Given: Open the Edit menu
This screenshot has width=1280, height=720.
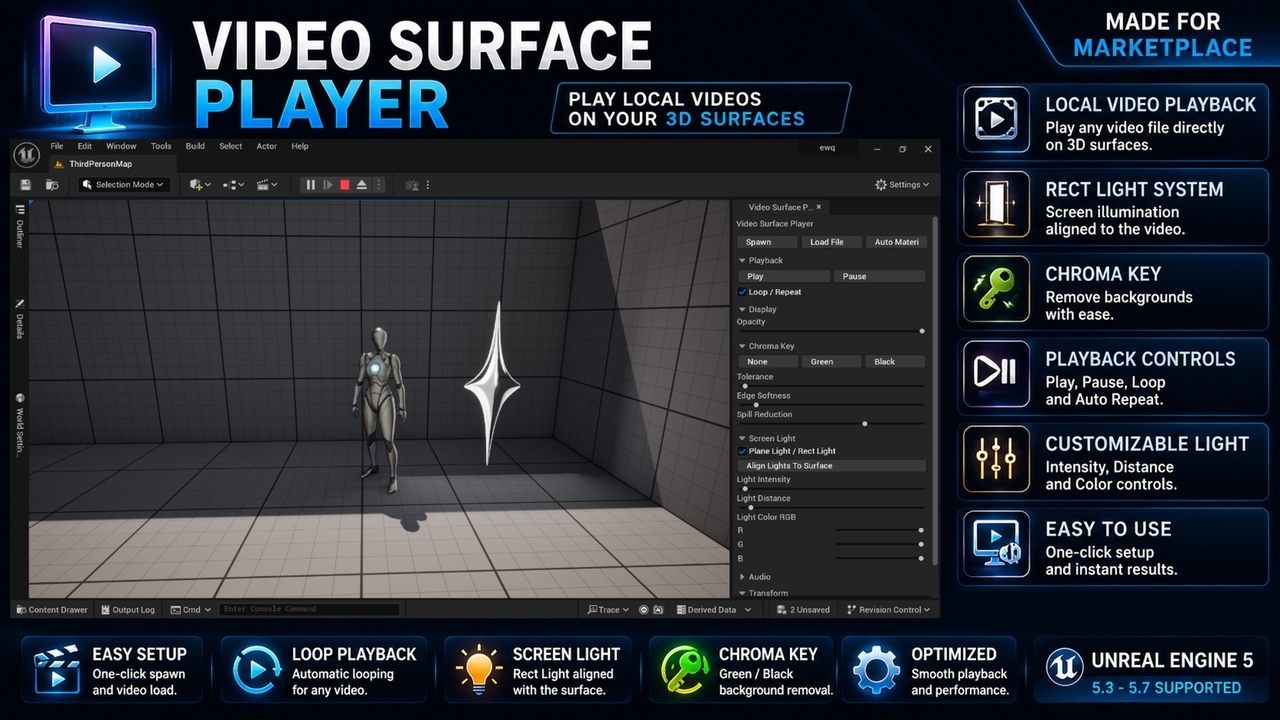Looking at the screenshot, I should 85,146.
